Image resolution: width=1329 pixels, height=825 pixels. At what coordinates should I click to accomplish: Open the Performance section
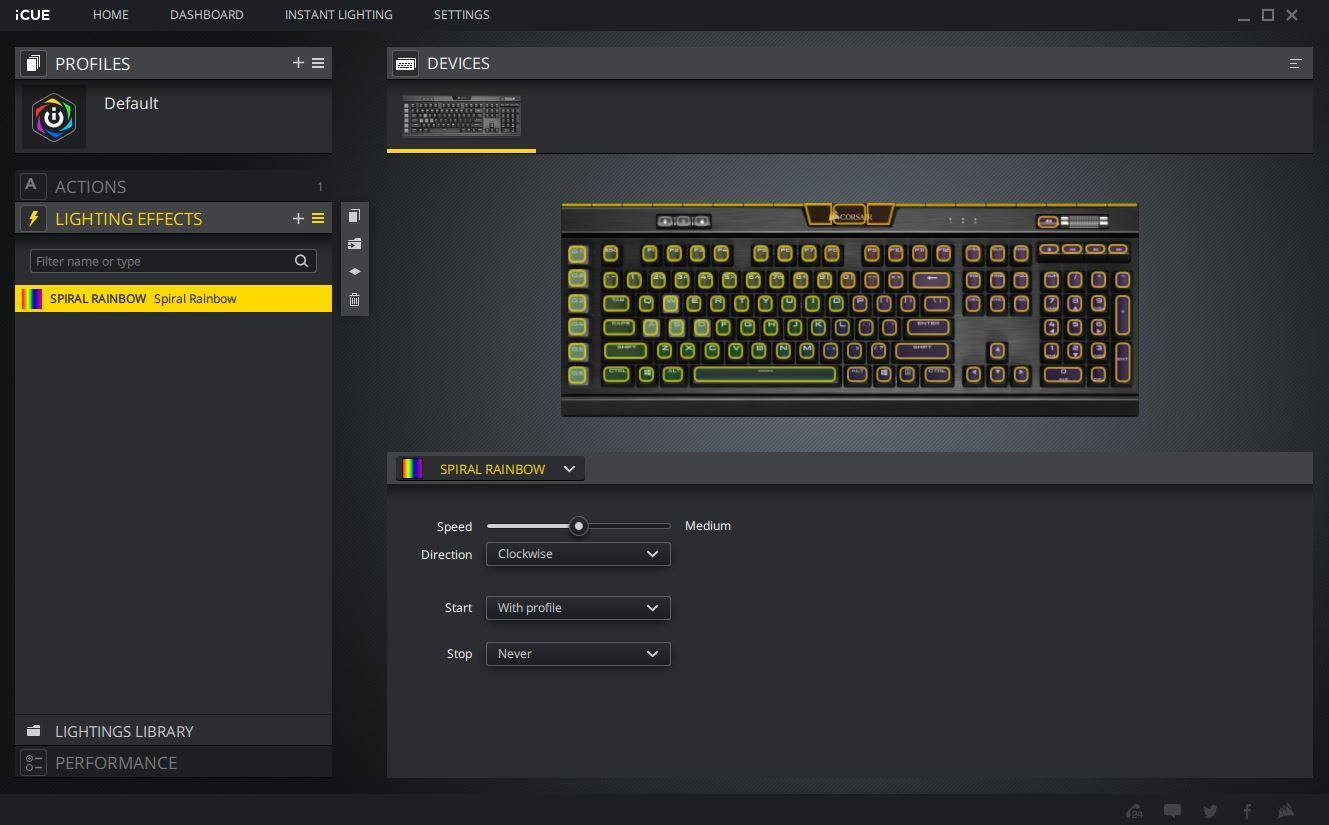tap(116, 763)
